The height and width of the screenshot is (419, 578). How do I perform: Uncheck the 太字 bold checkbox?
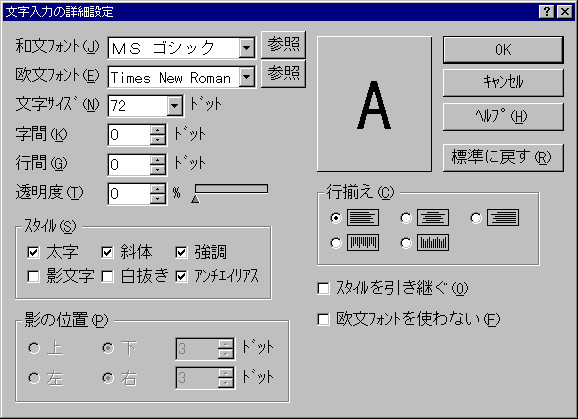[x=33, y=252]
